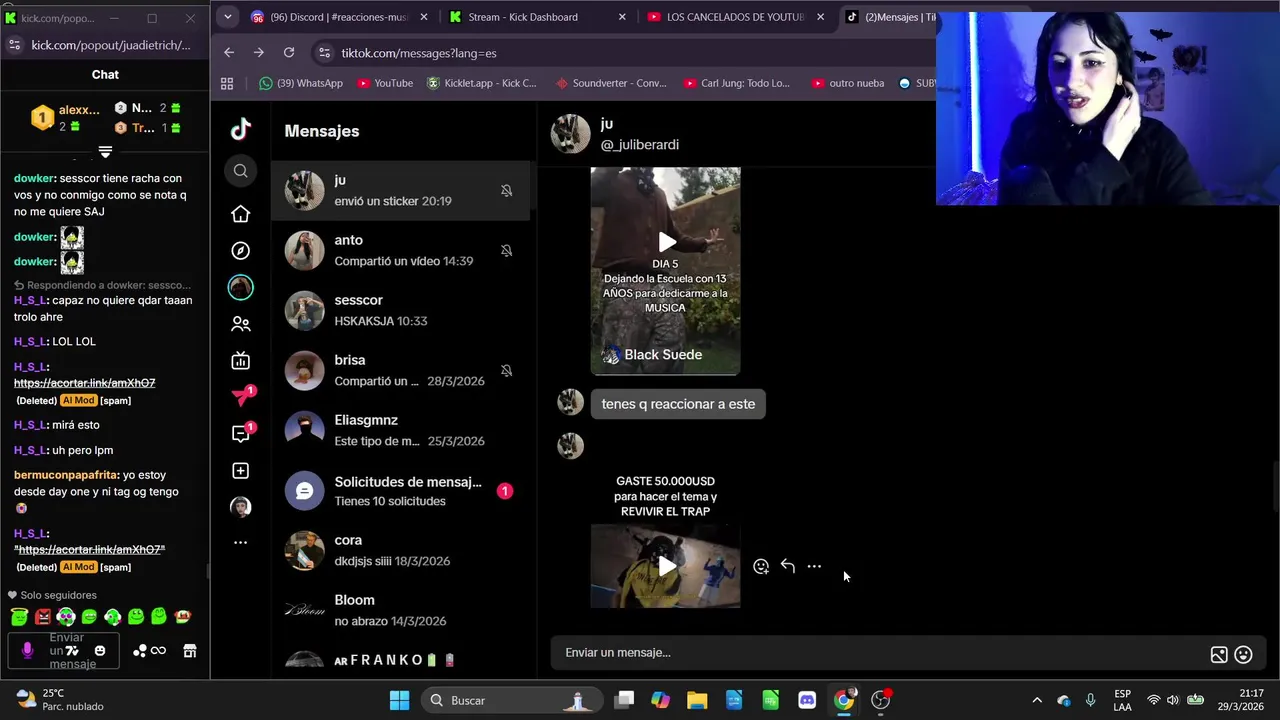This screenshot has height=720, width=1280.
Task: Open the Messages paper plane icon
Action: [x=243, y=396]
